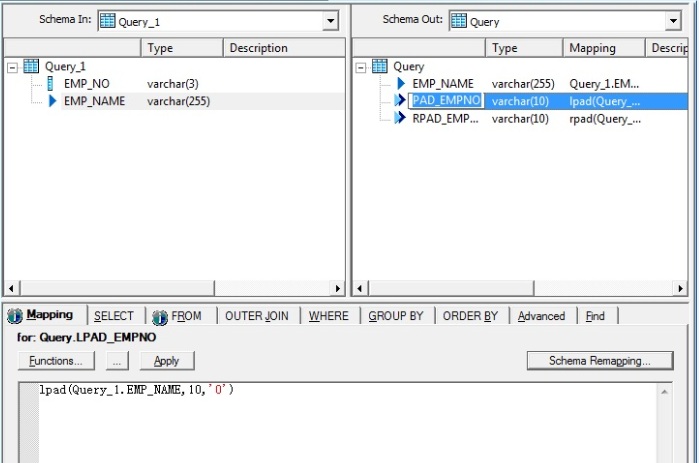This screenshot has width=699, height=463.
Task: Click right scroll arrow of Schema In pane
Action: click(x=337, y=288)
